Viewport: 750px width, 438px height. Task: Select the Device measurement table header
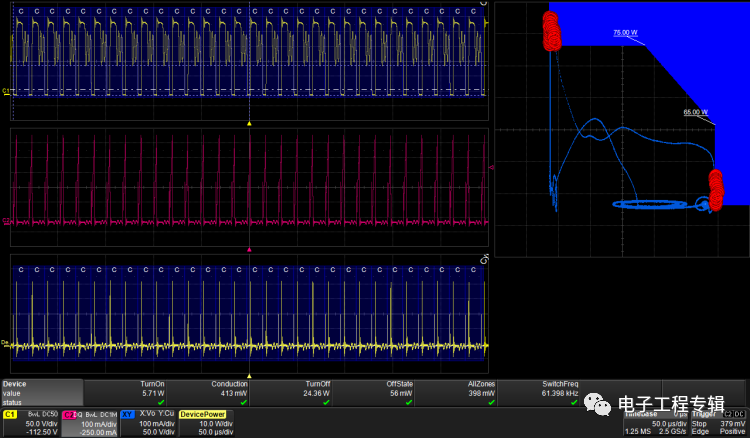coord(14,384)
